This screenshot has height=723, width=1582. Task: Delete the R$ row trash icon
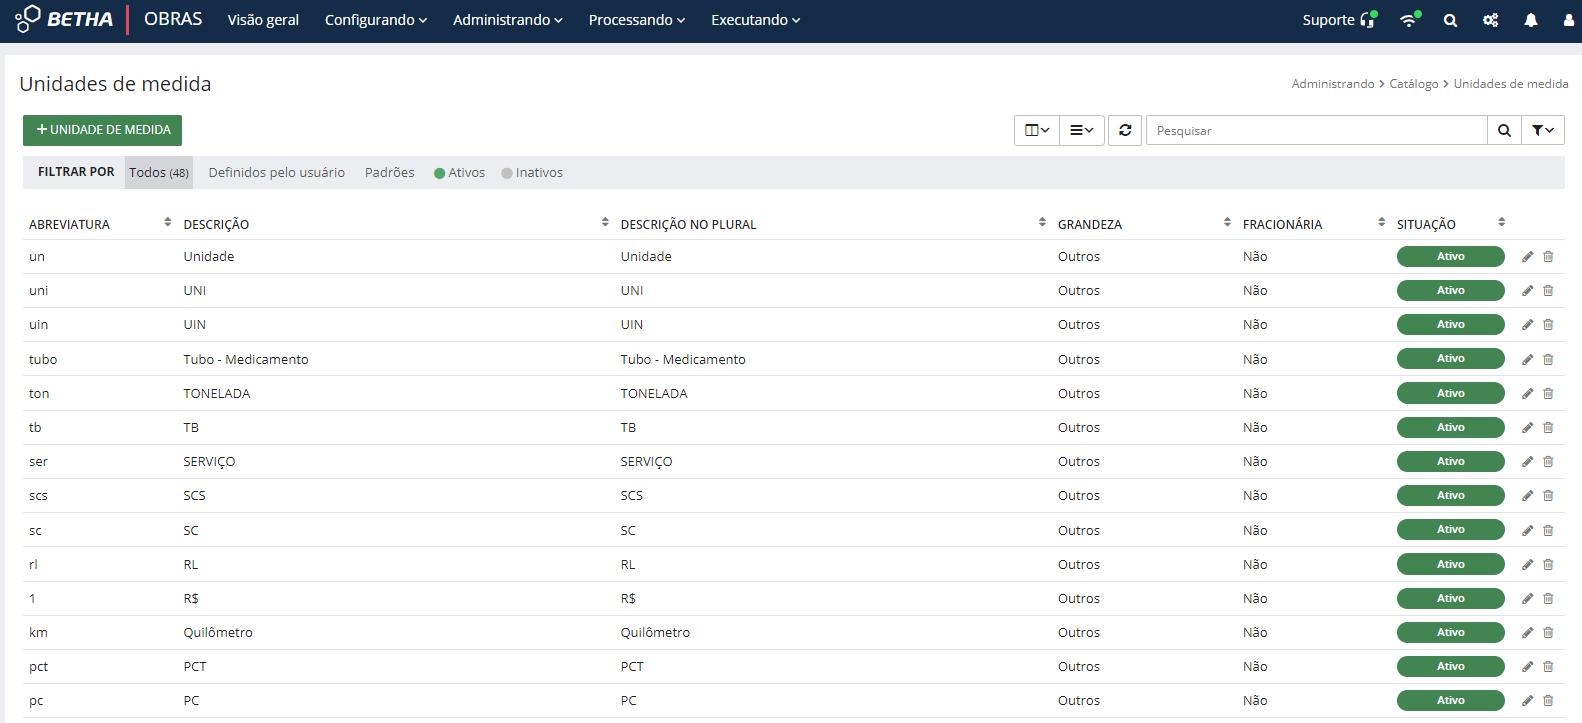pos(1548,599)
